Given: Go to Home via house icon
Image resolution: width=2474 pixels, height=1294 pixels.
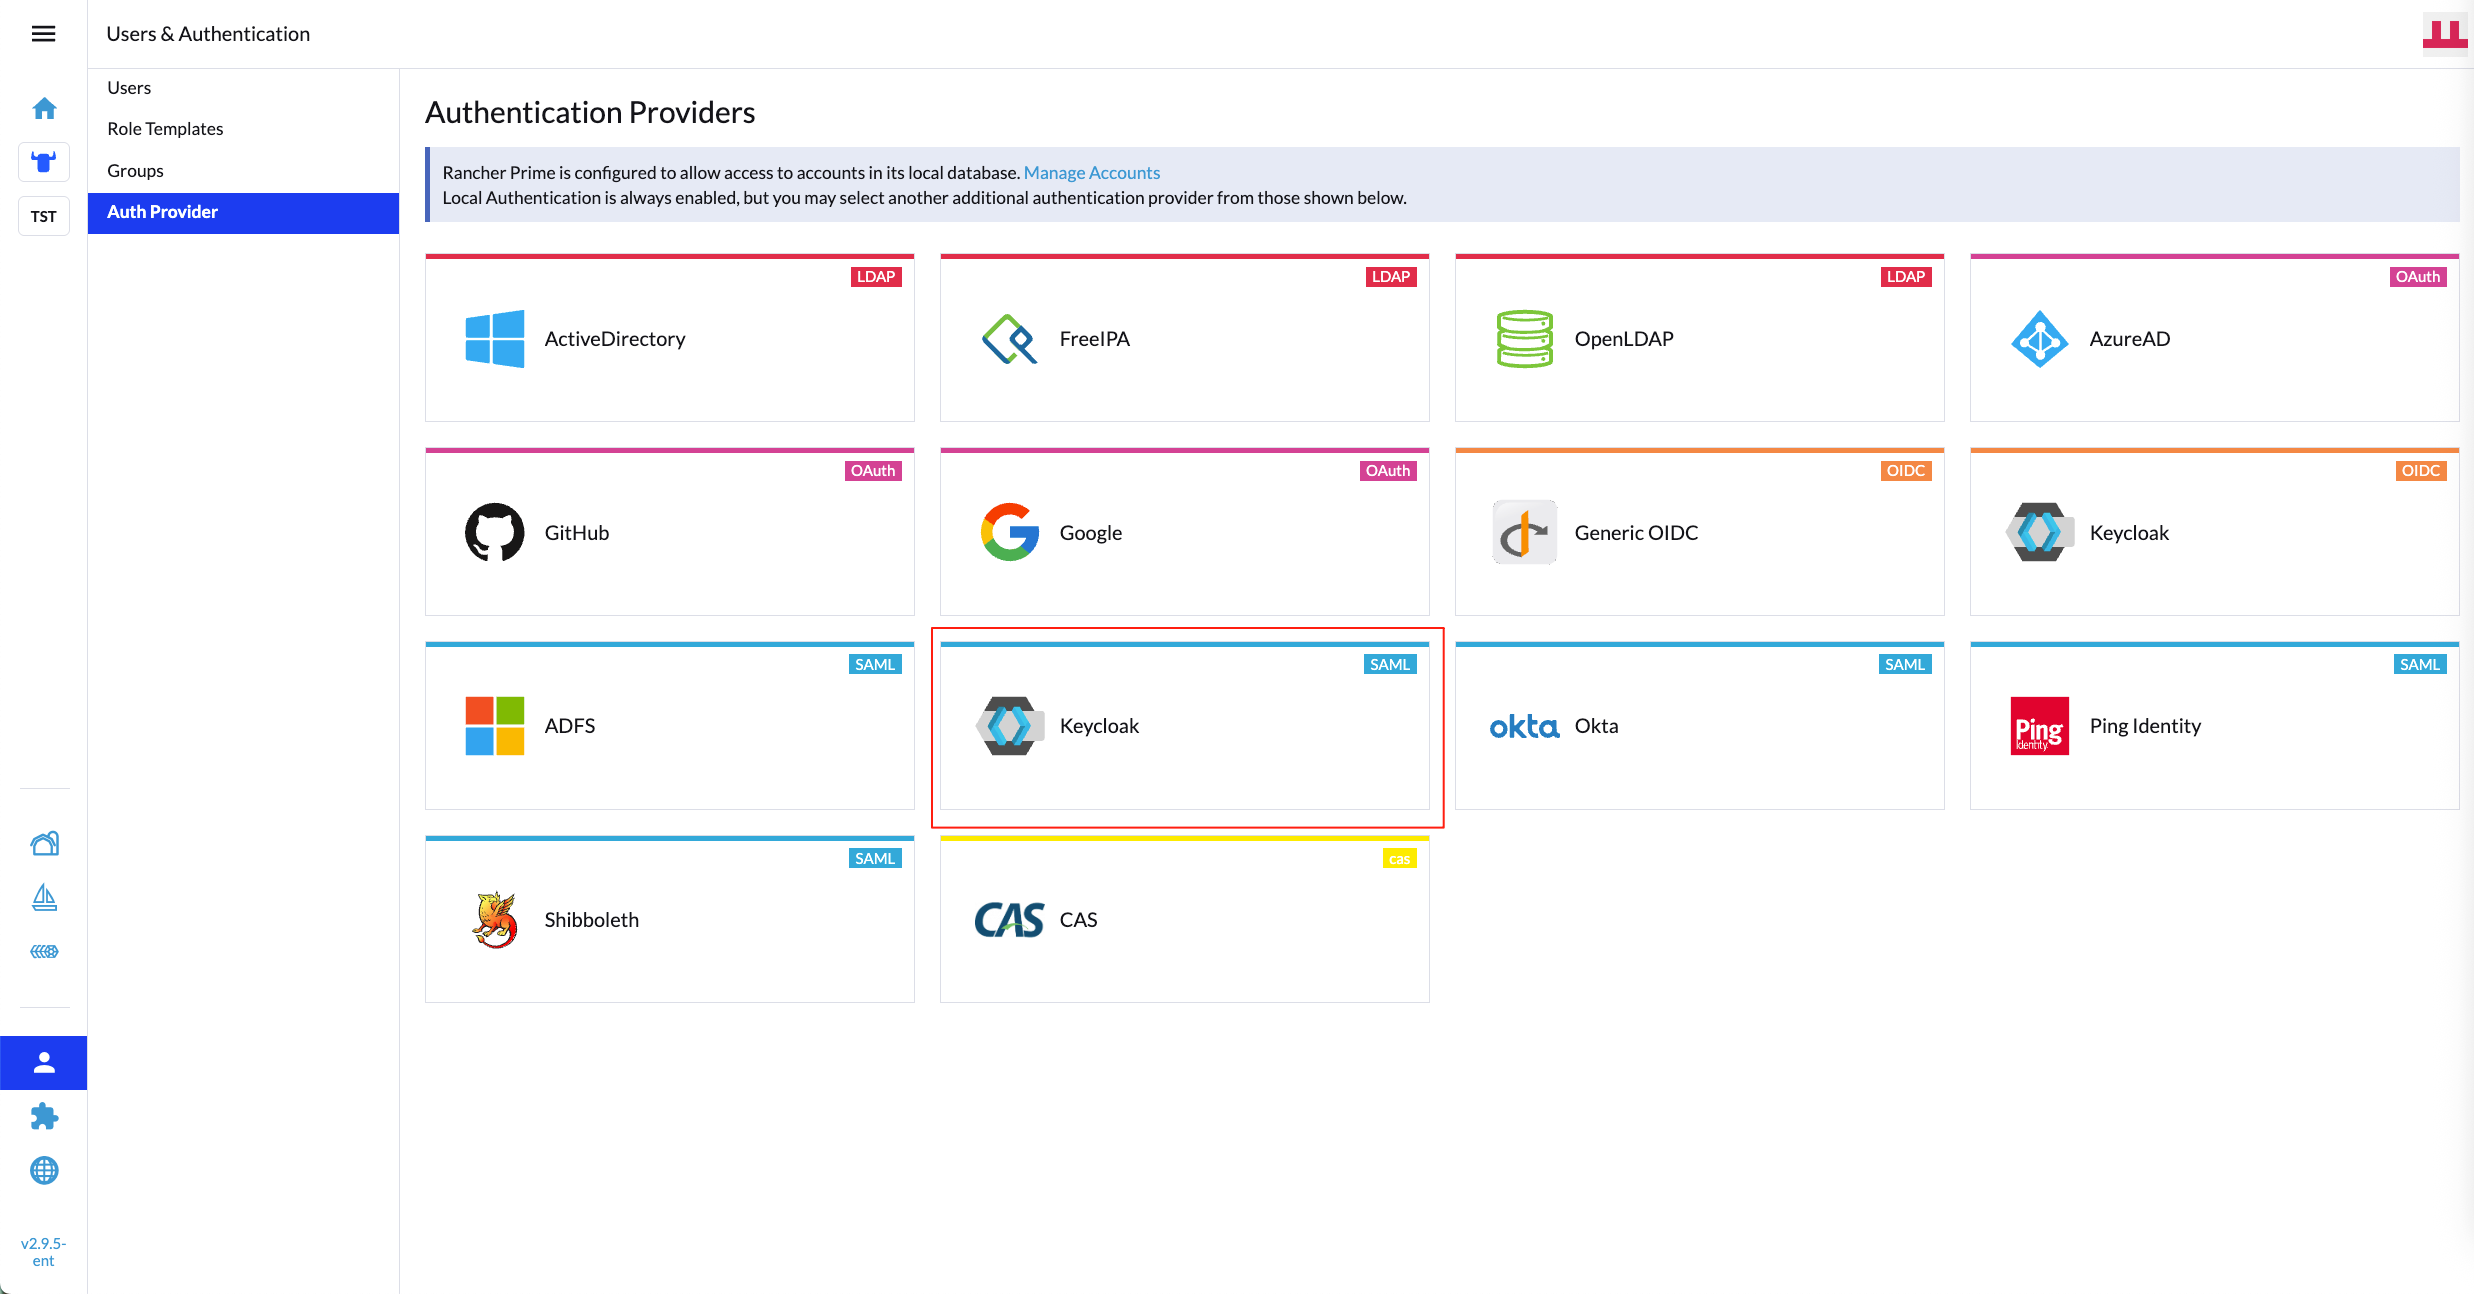Looking at the screenshot, I should coord(44,108).
